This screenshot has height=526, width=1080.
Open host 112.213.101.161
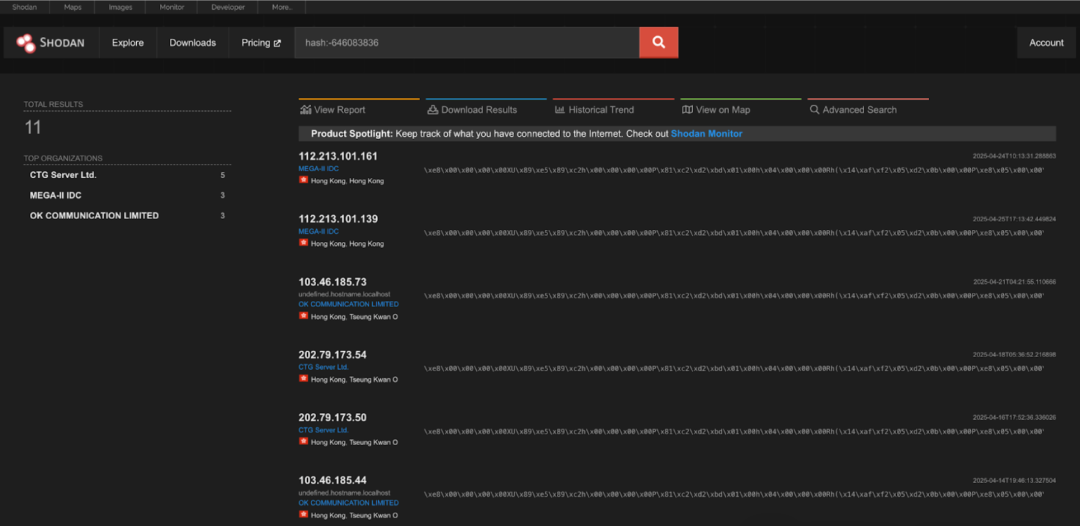(338, 156)
